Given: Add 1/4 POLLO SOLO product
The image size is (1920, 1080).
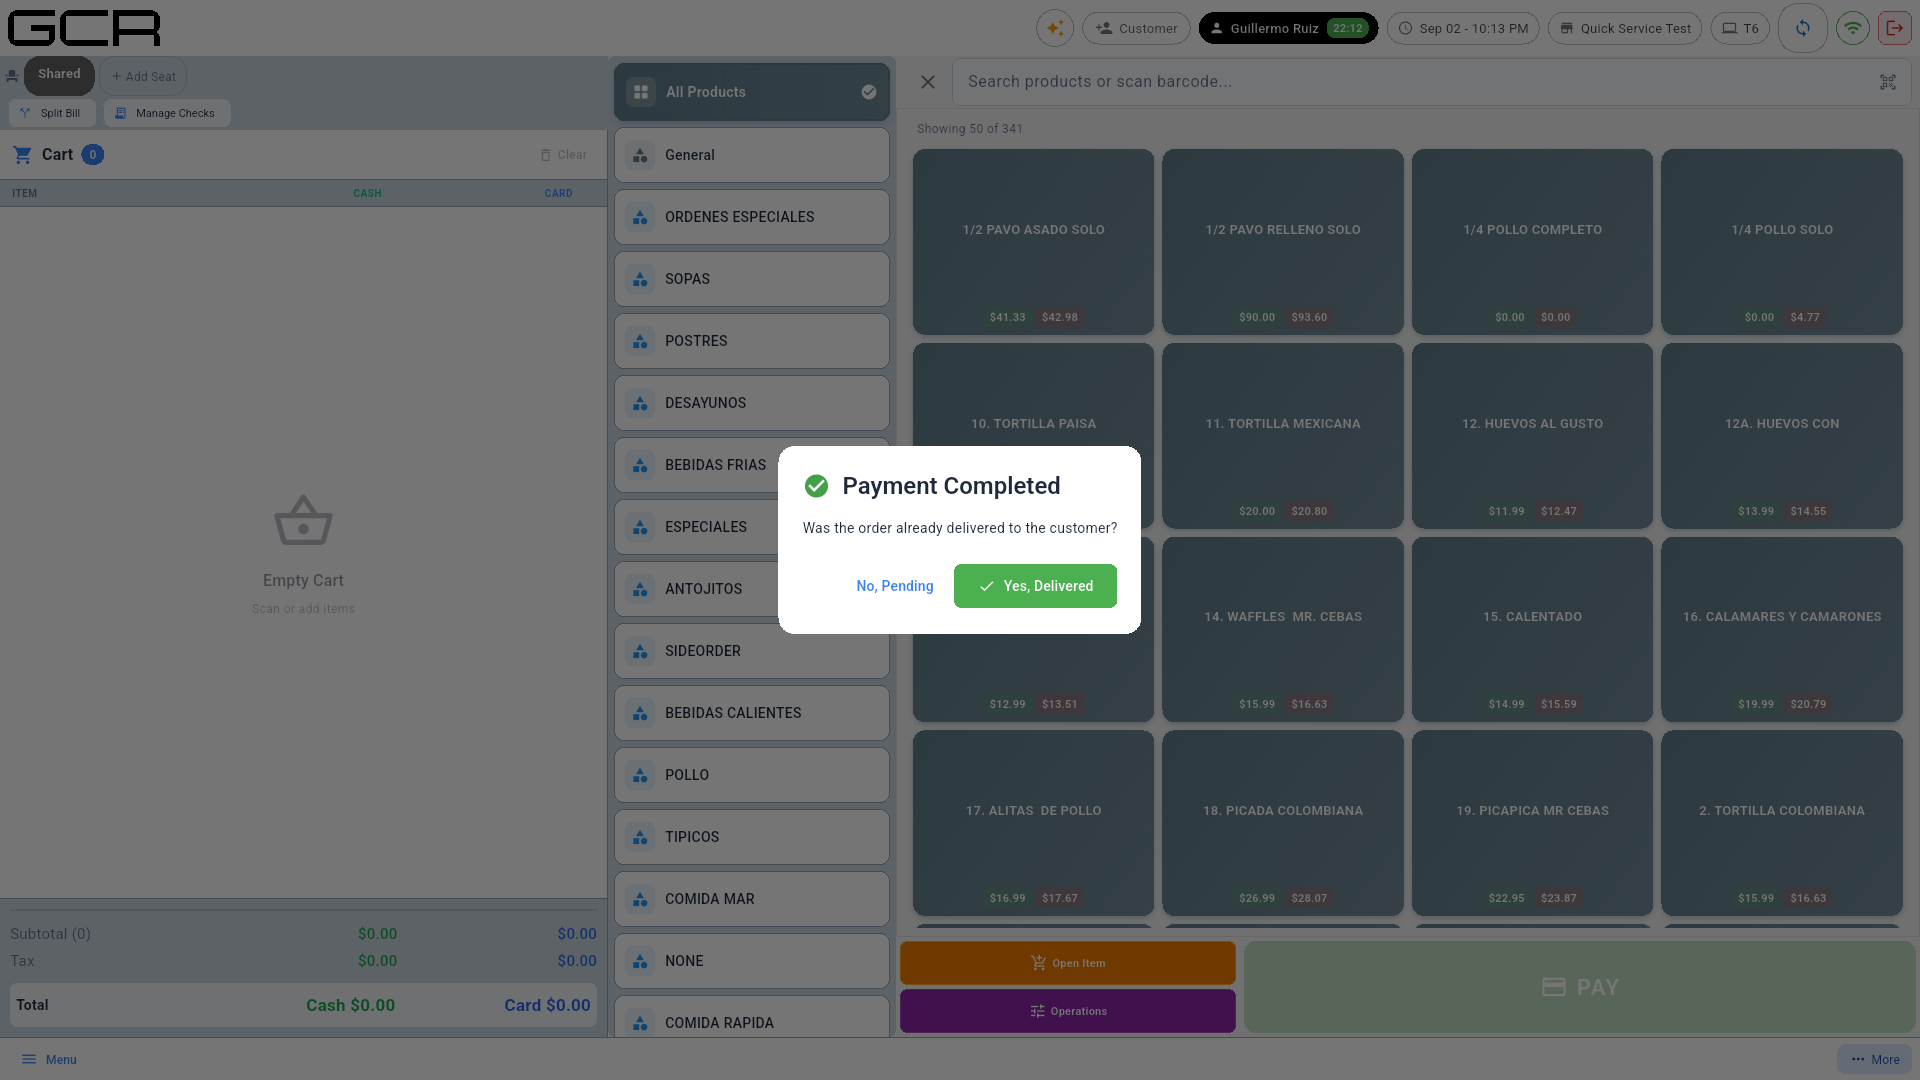Looking at the screenshot, I should coord(1782,242).
